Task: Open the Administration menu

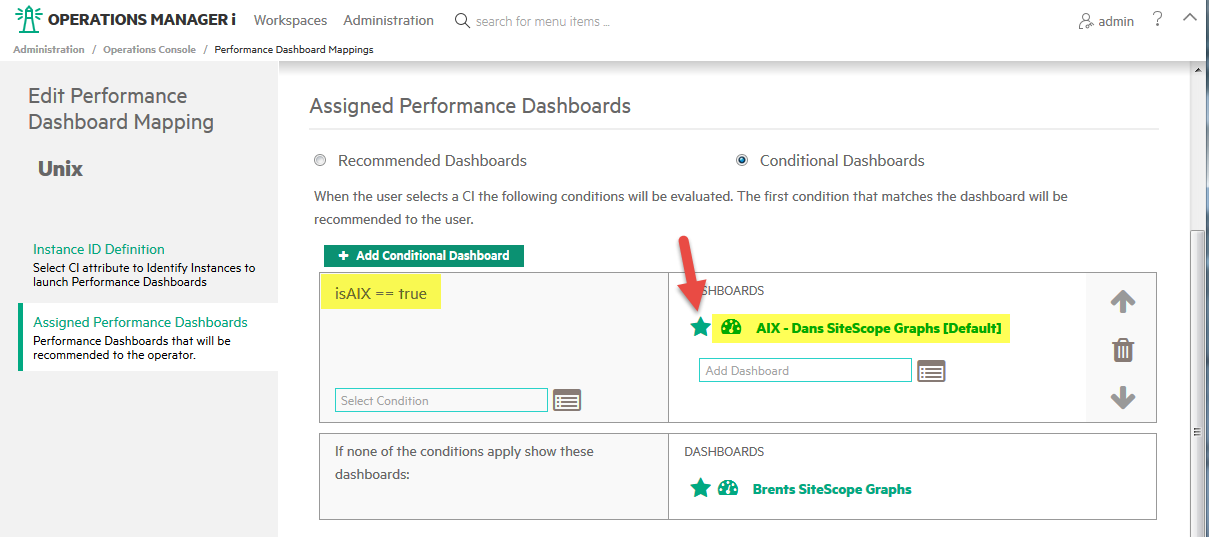Action: [388, 20]
